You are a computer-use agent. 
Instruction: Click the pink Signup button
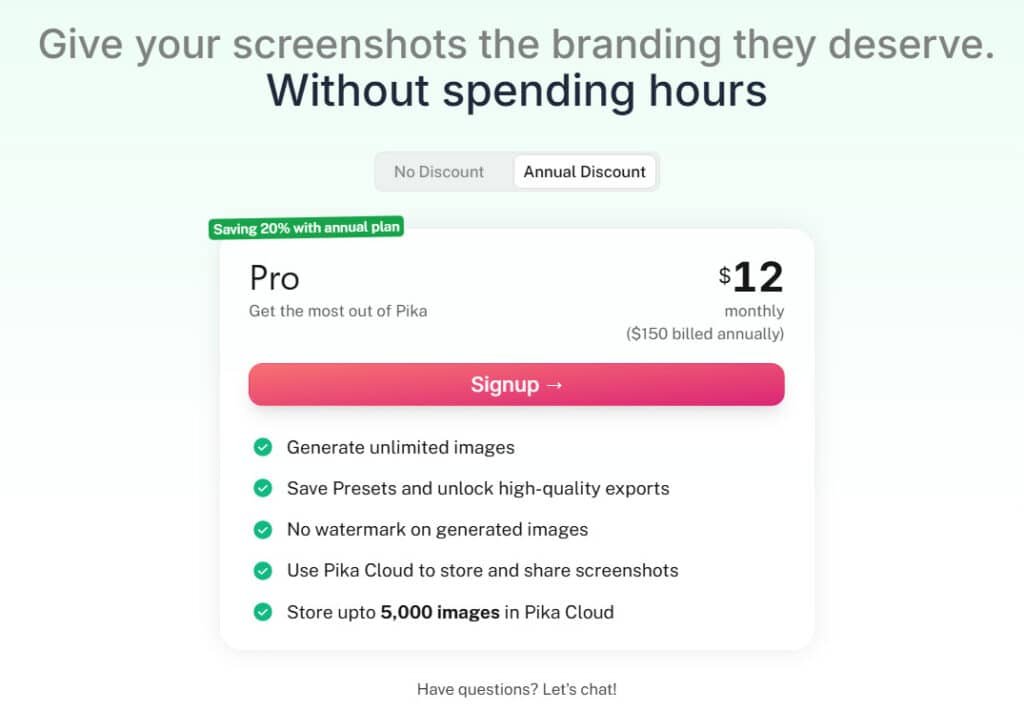coord(516,385)
